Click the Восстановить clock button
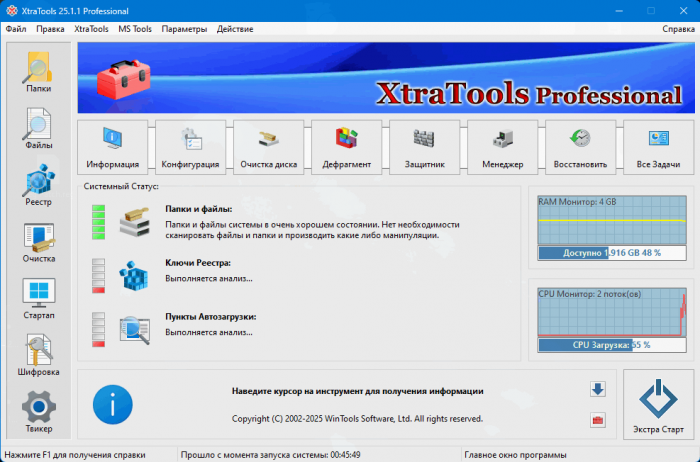The image size is (700, 462). (x=580, y=147)
